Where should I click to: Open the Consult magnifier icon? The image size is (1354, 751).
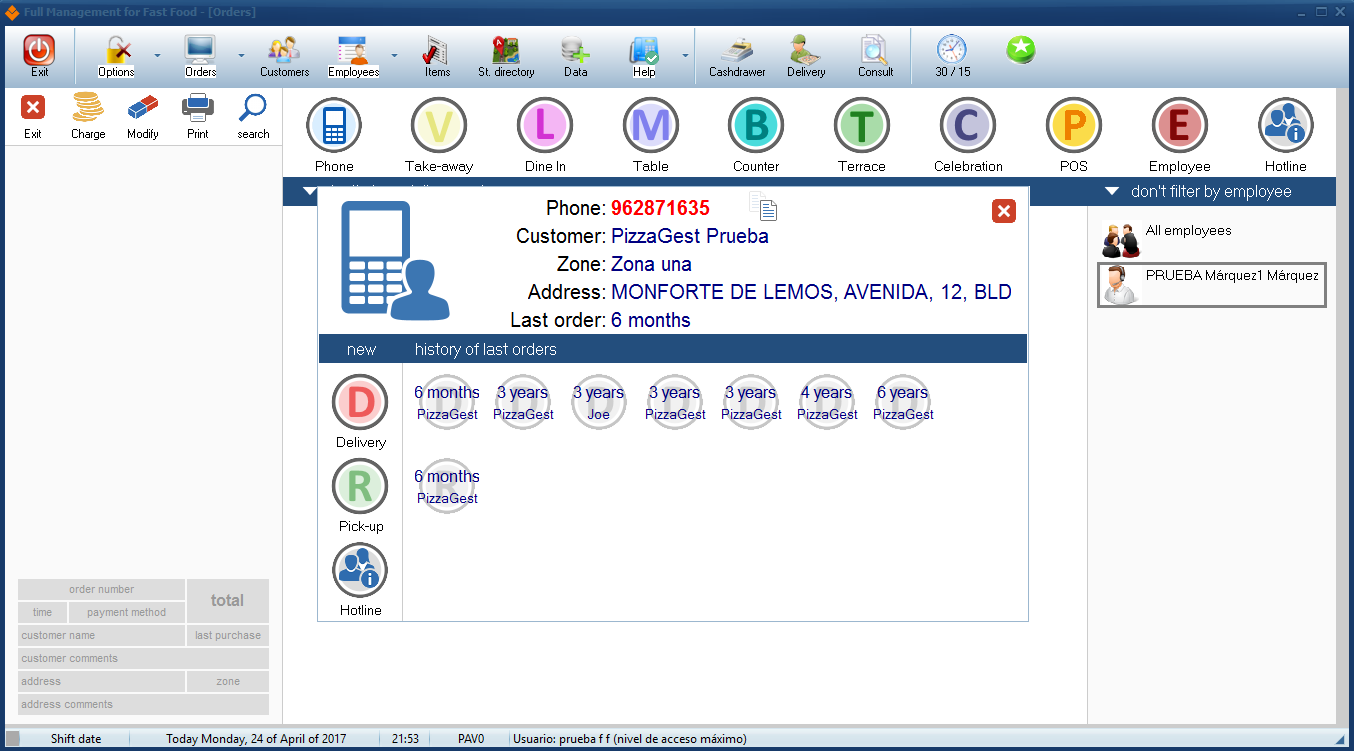(x=875, y=50)
